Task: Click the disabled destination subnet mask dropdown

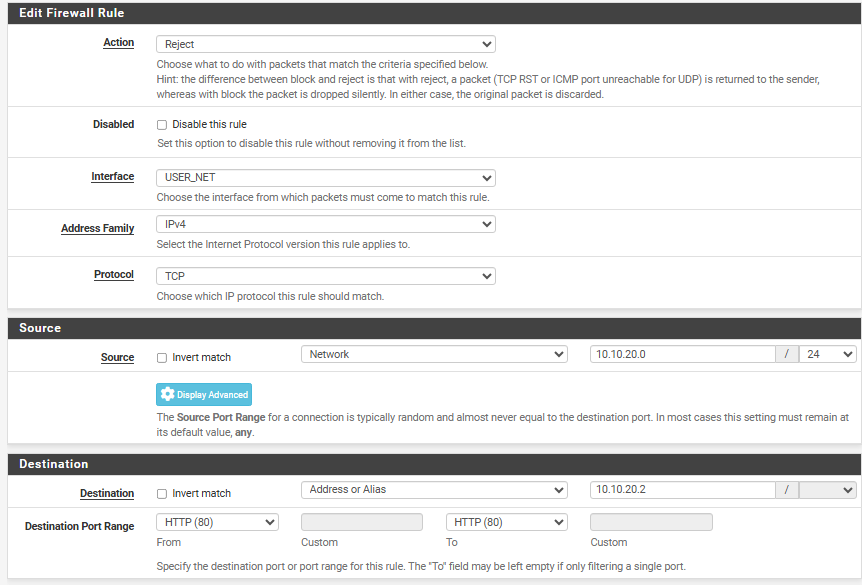Action: [x=827, y=490]
